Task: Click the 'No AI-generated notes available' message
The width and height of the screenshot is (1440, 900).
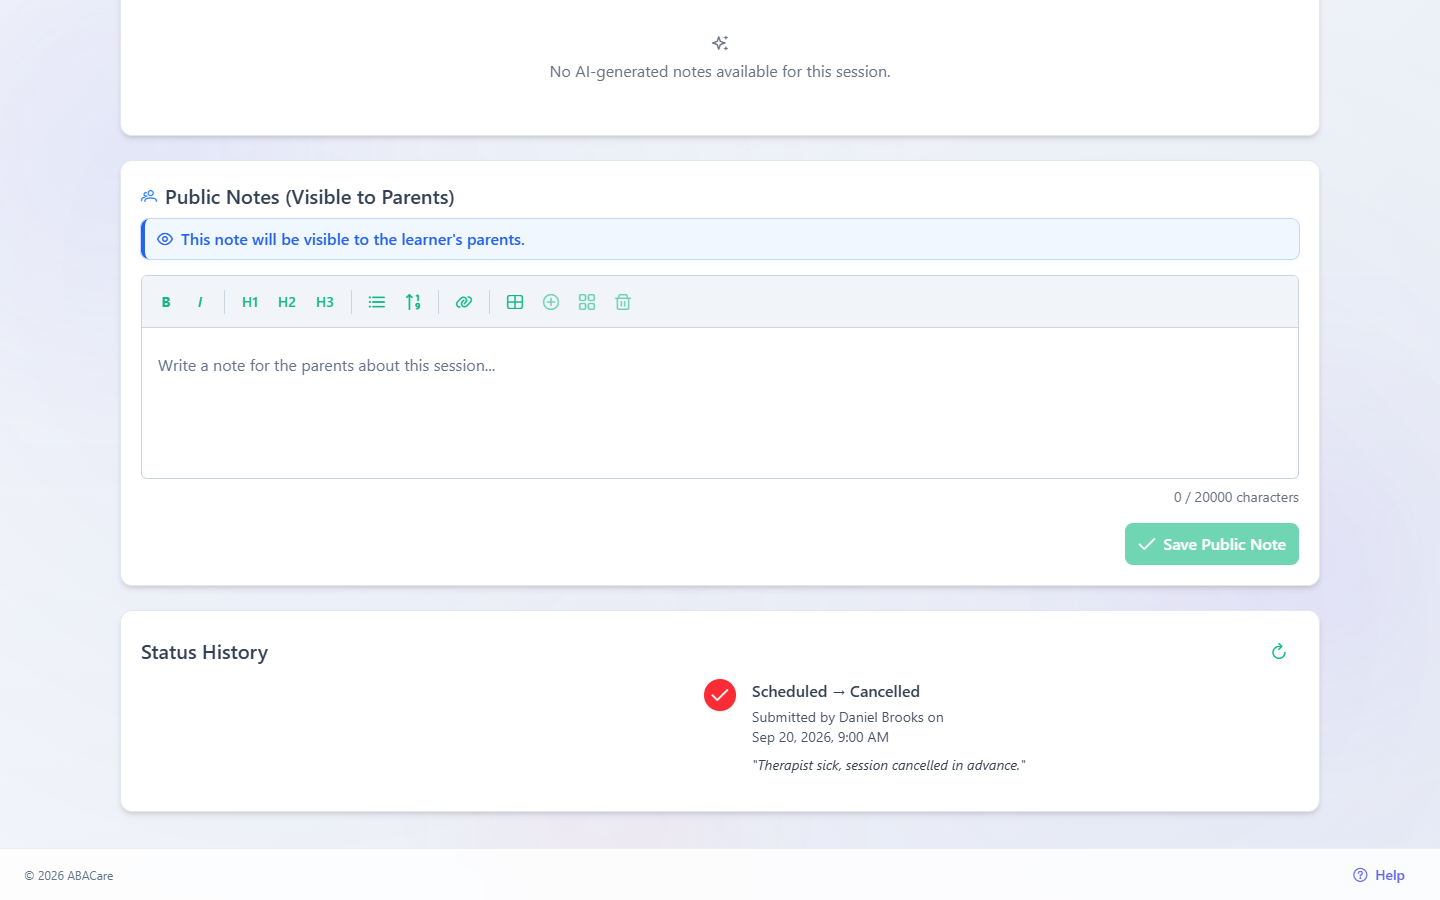Action: (720, 72)
